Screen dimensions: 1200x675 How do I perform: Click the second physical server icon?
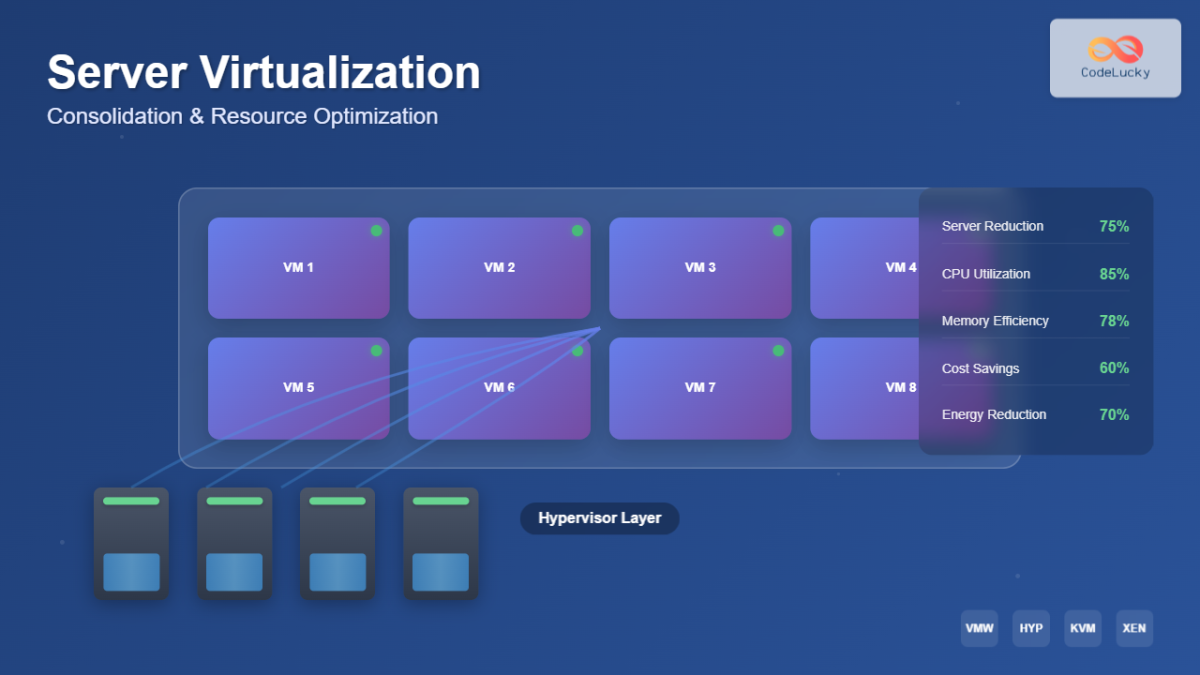[234, 542]
